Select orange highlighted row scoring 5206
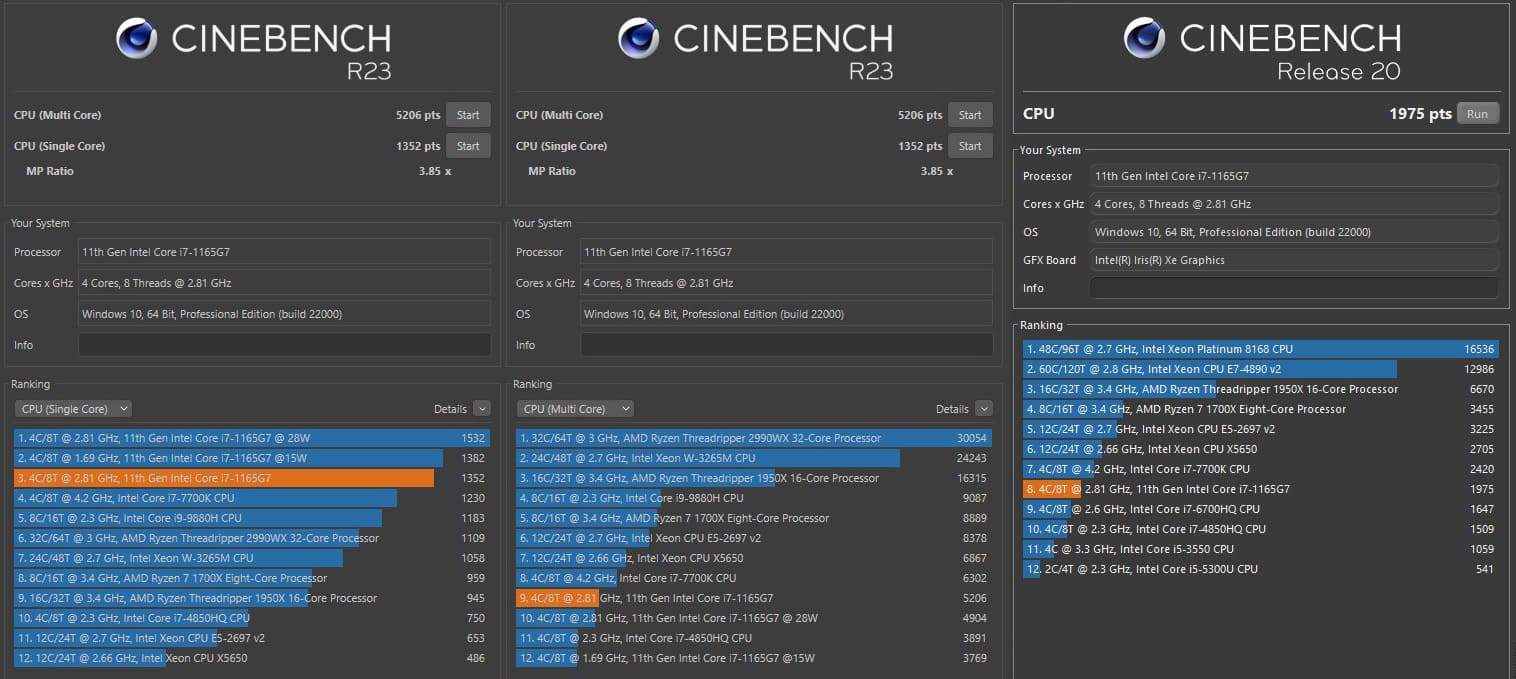Image resolution: width=1516 pixels, height=679 pixels. coord(754,598)
